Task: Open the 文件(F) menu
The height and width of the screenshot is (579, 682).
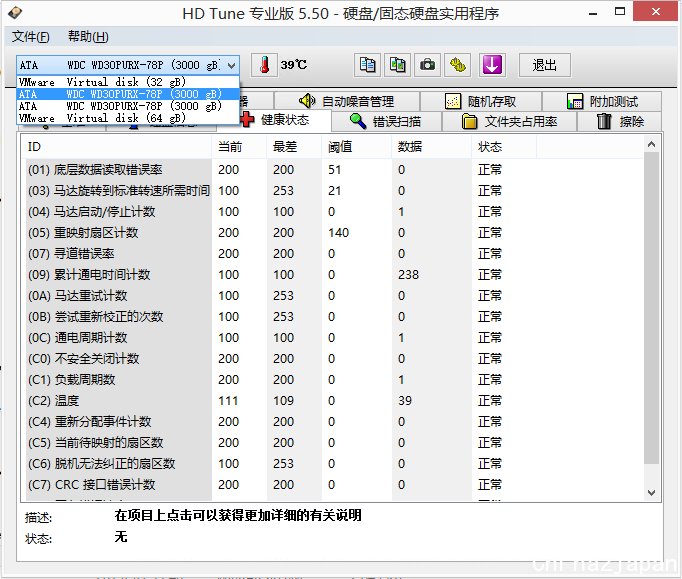Action: point(30,37)
